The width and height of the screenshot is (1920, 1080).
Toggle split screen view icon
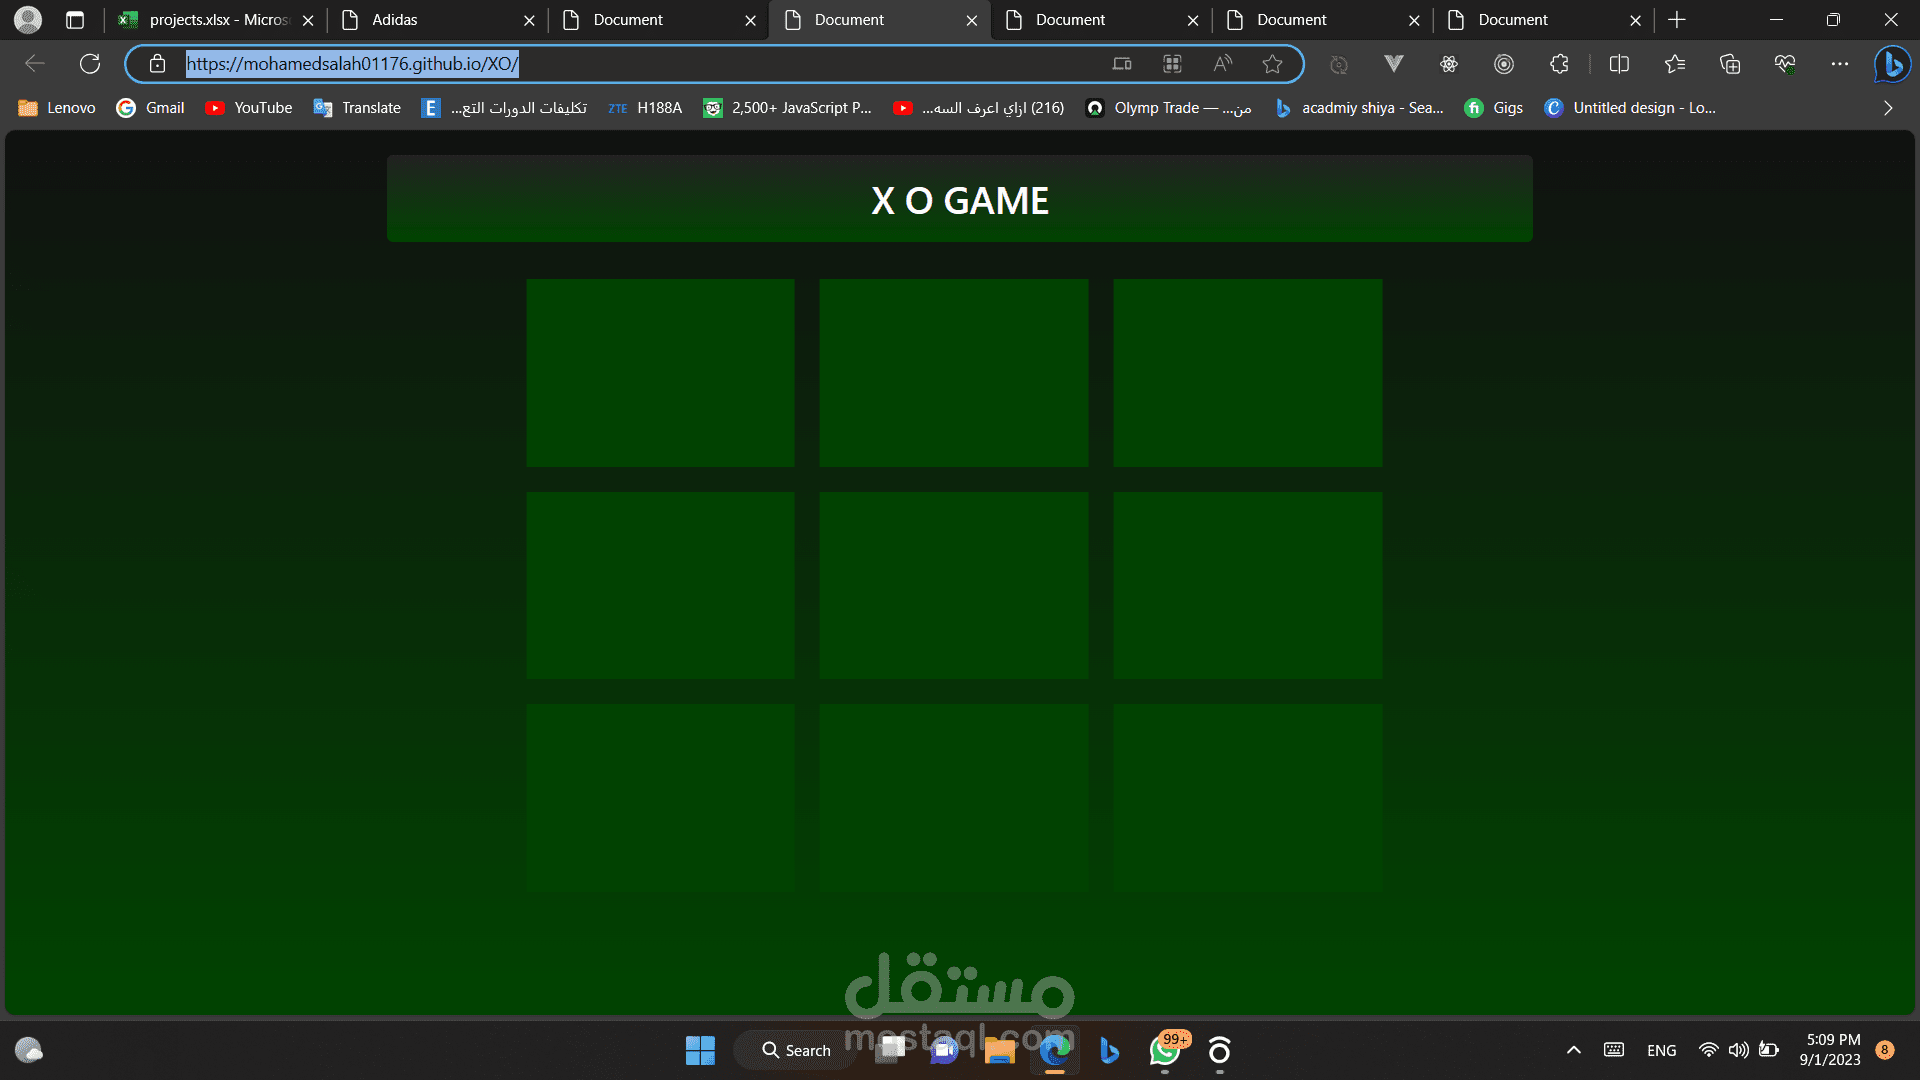(1619, 64)
